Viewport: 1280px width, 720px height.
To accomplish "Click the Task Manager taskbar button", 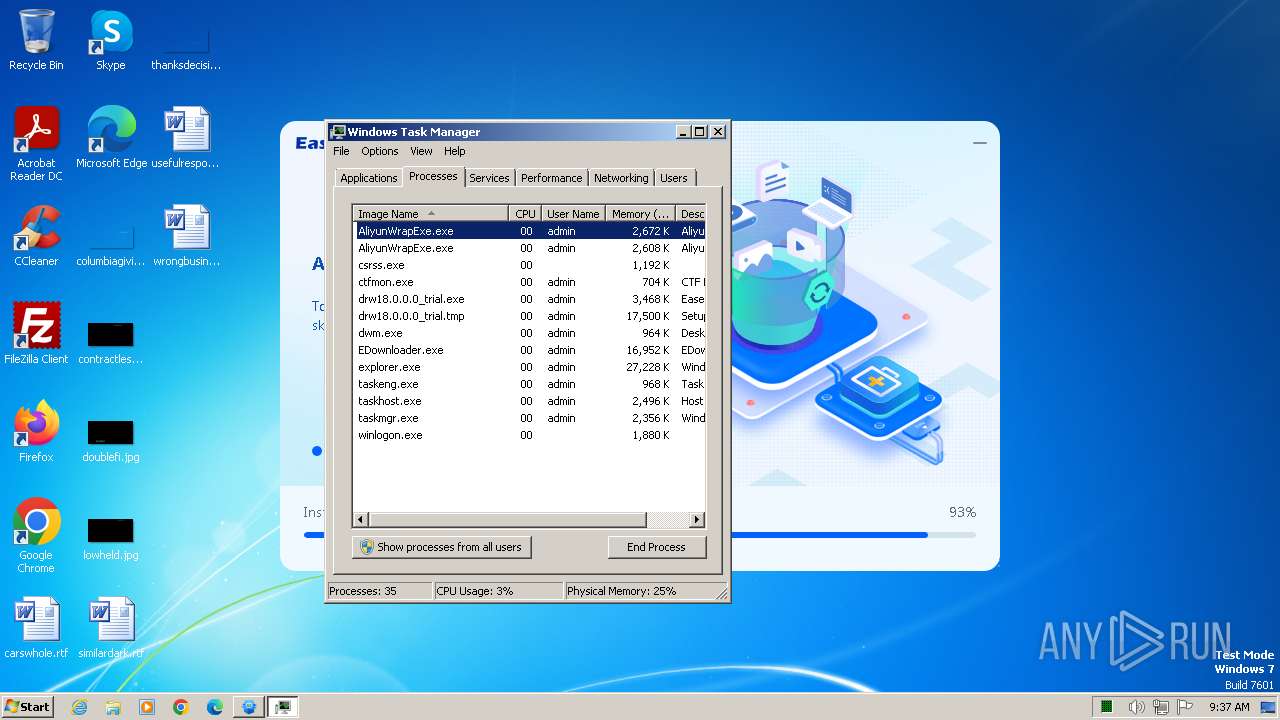I will point(283,707).
